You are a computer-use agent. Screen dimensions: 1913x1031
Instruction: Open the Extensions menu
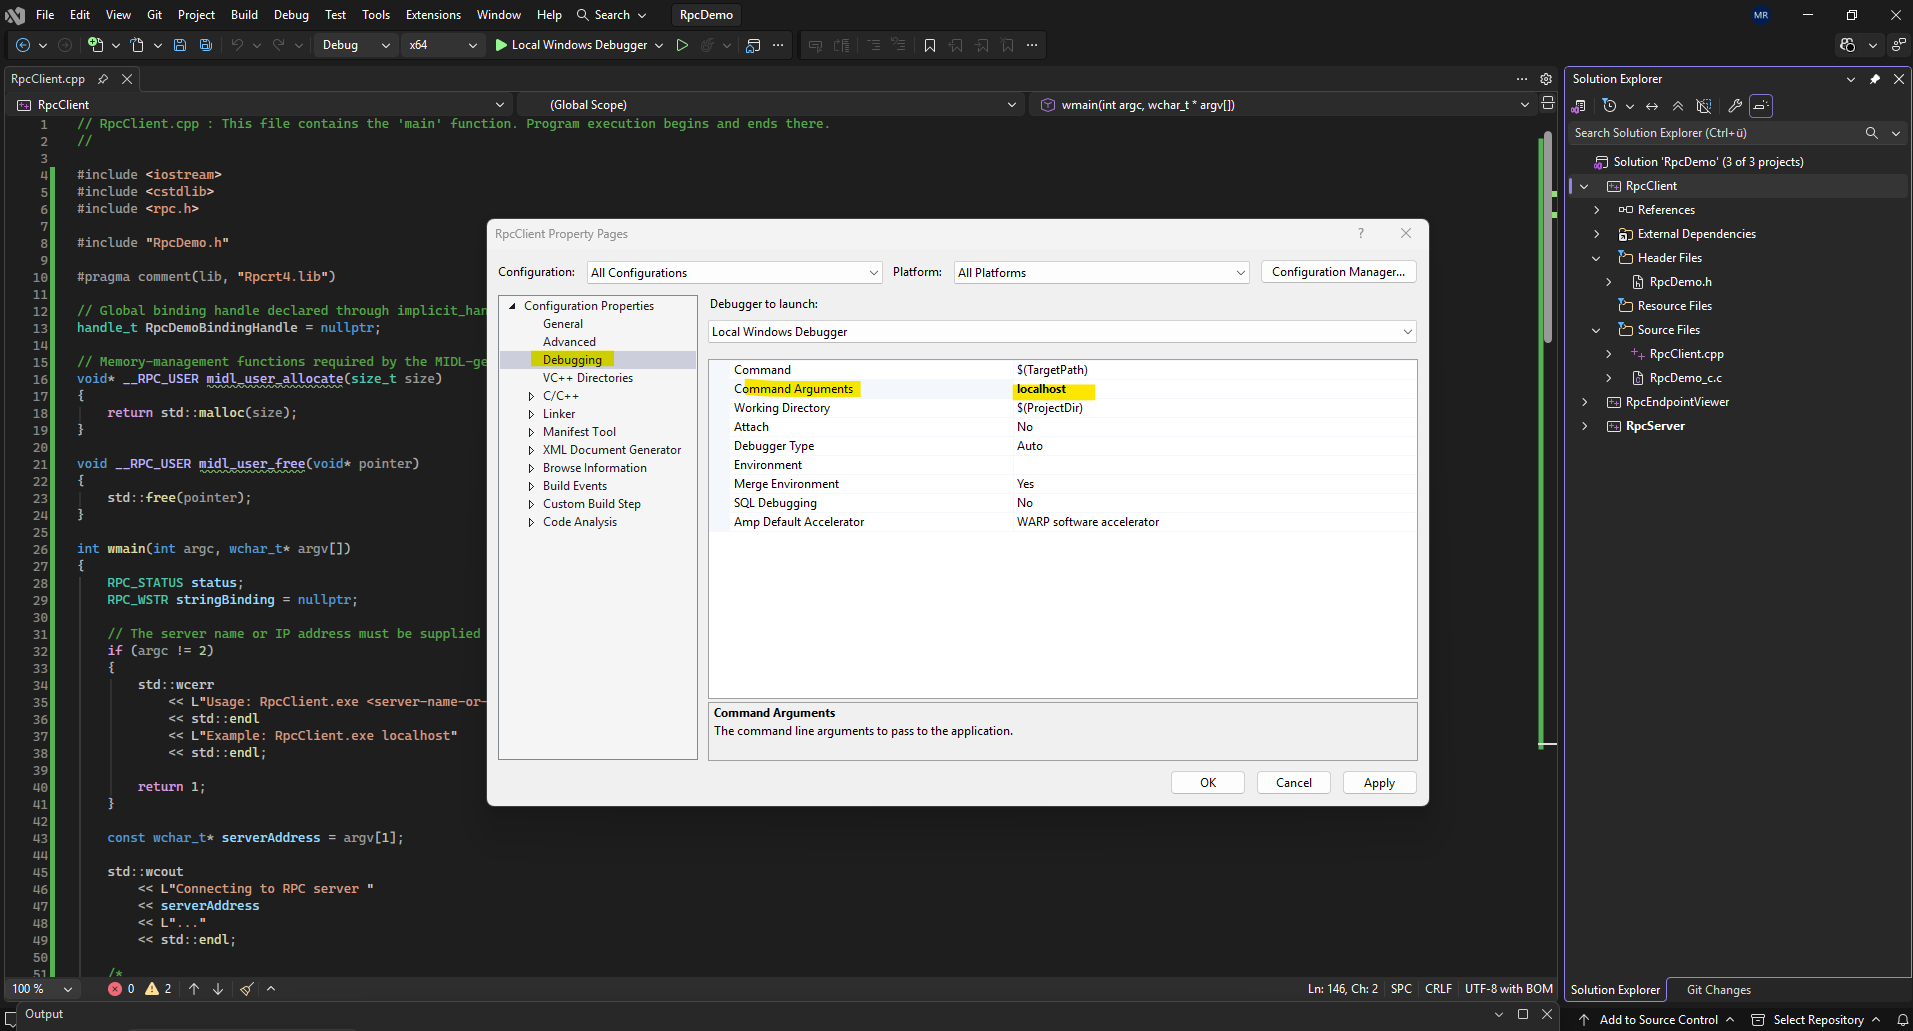433,15
